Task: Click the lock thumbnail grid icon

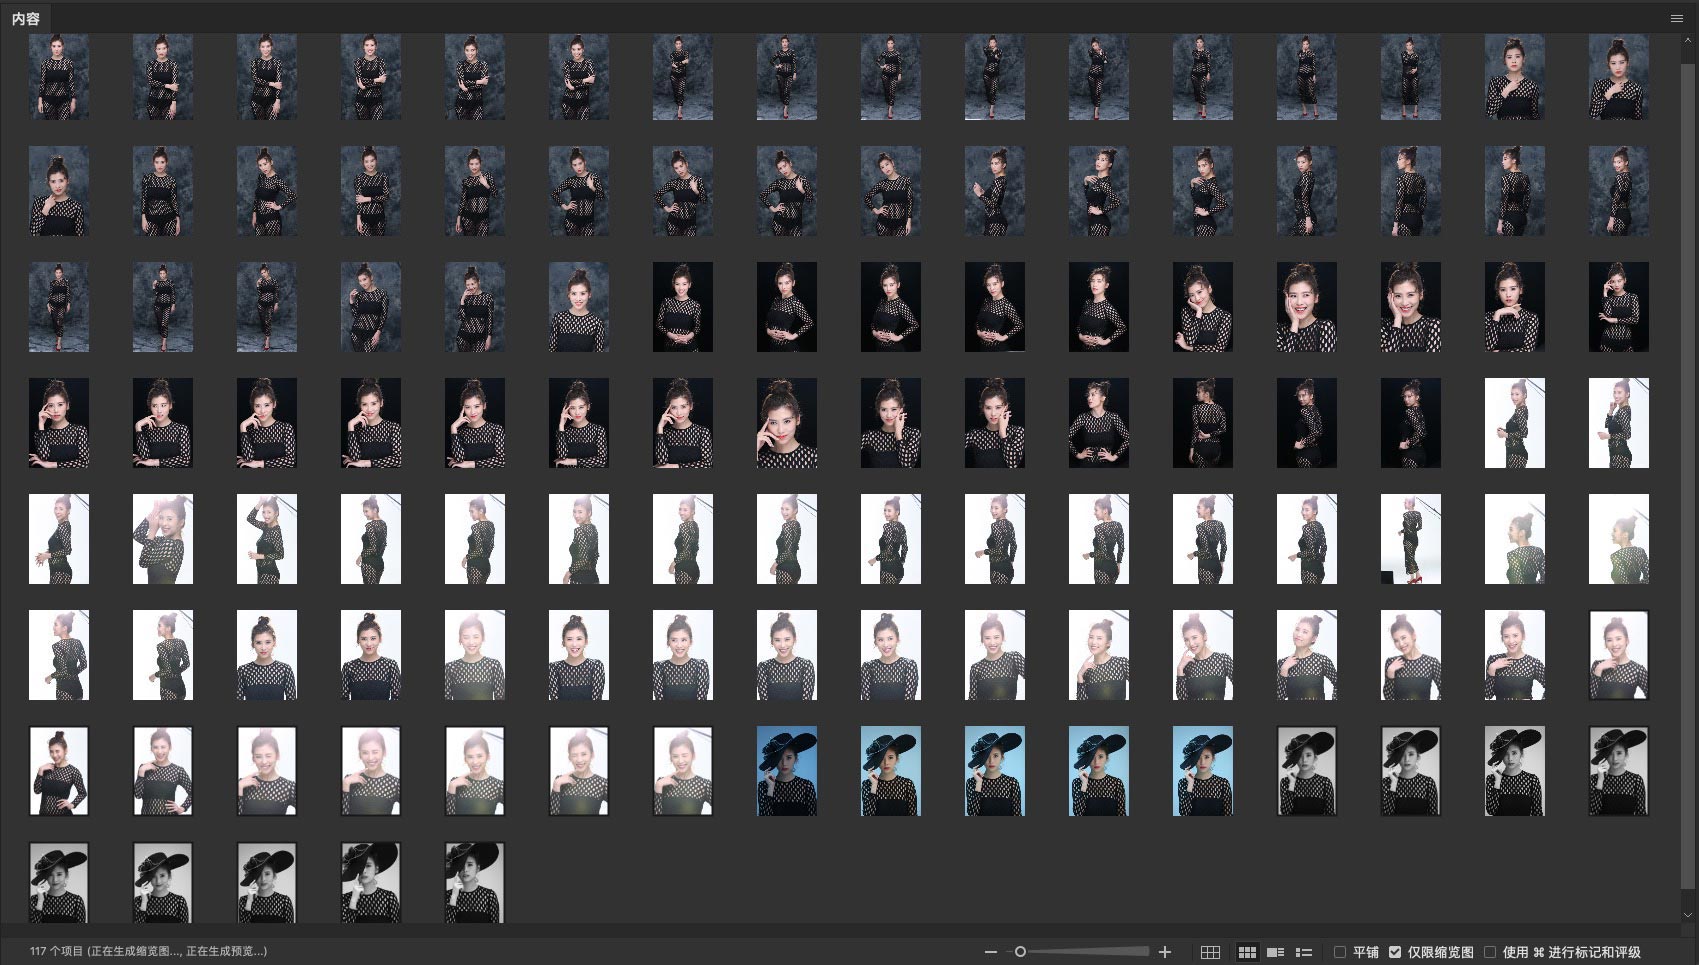Action: (x=1210, y=952)
